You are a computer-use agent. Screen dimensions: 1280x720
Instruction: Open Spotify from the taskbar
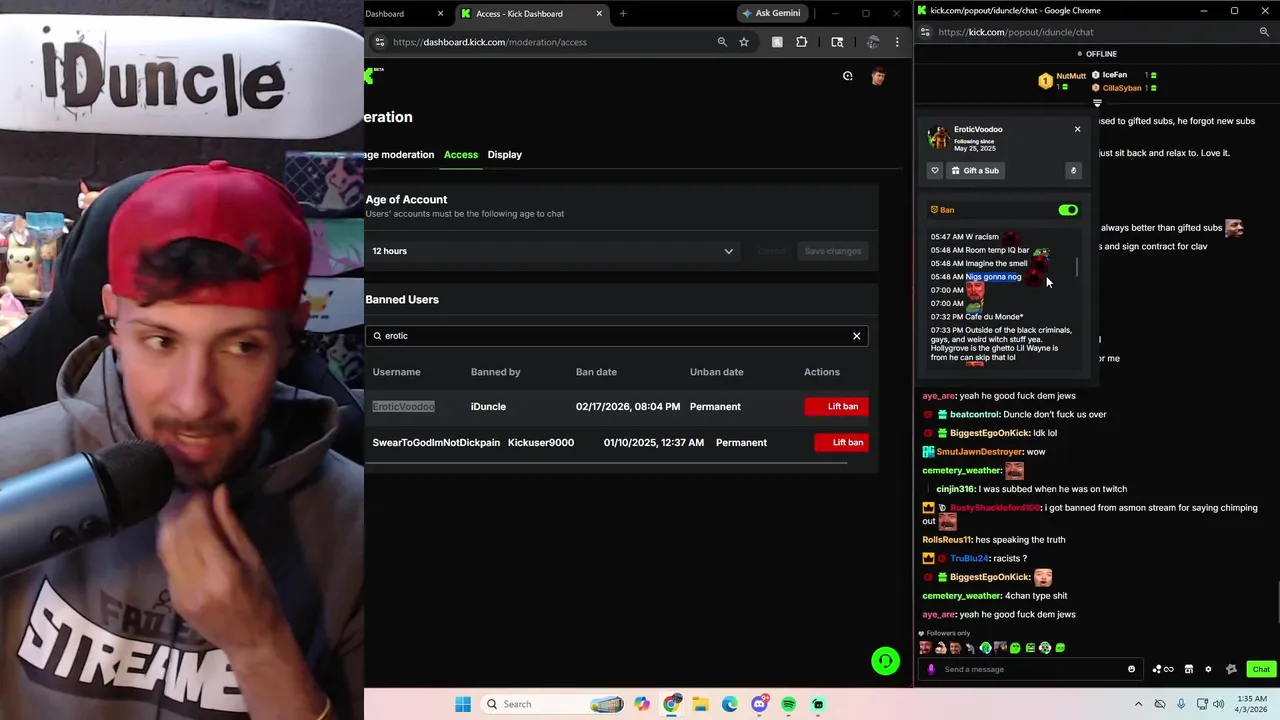(x=789, y=704)
